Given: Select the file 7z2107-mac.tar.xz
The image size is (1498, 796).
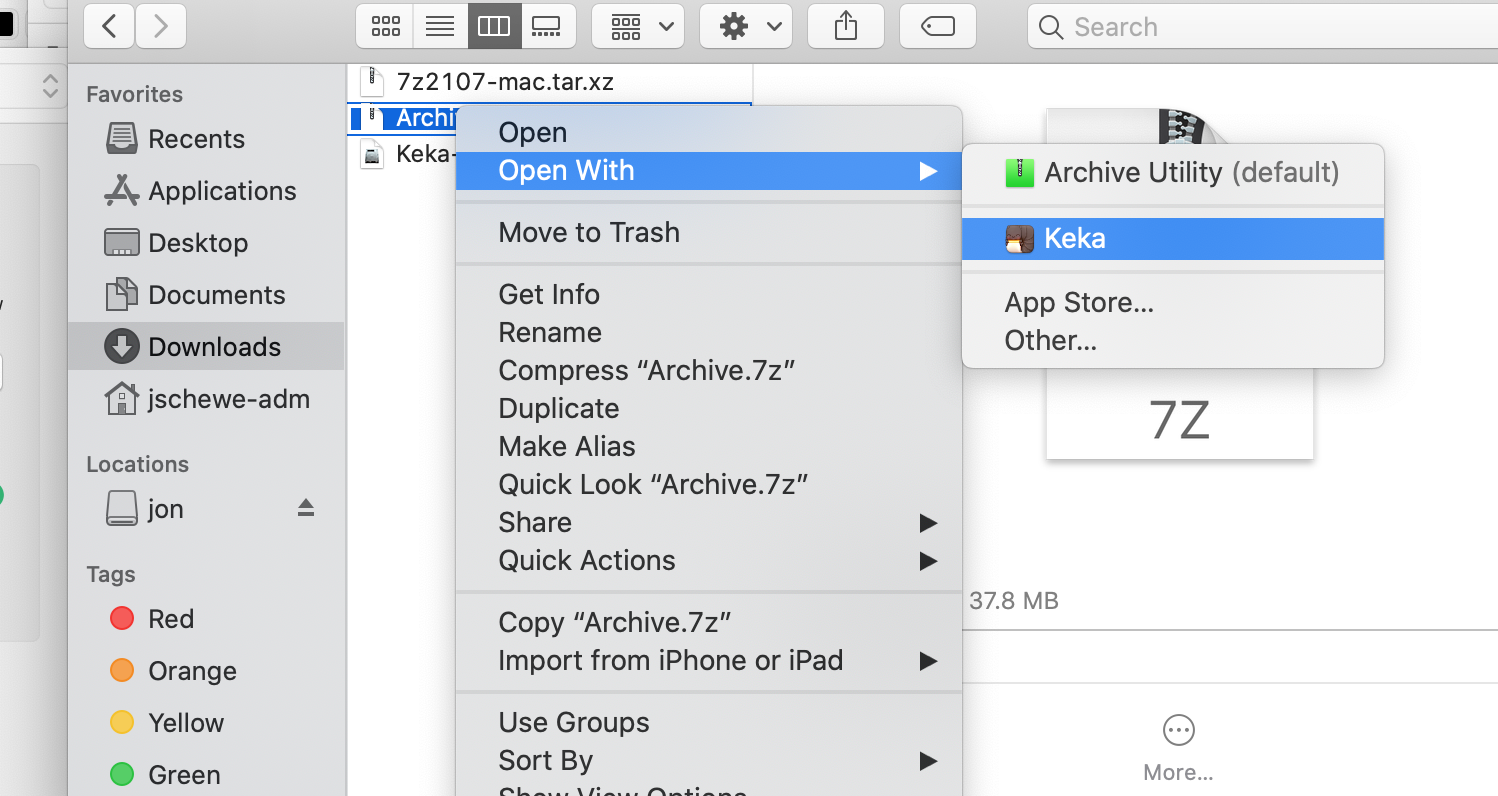Looking at the screenshot, I should (x=505, y=81).
